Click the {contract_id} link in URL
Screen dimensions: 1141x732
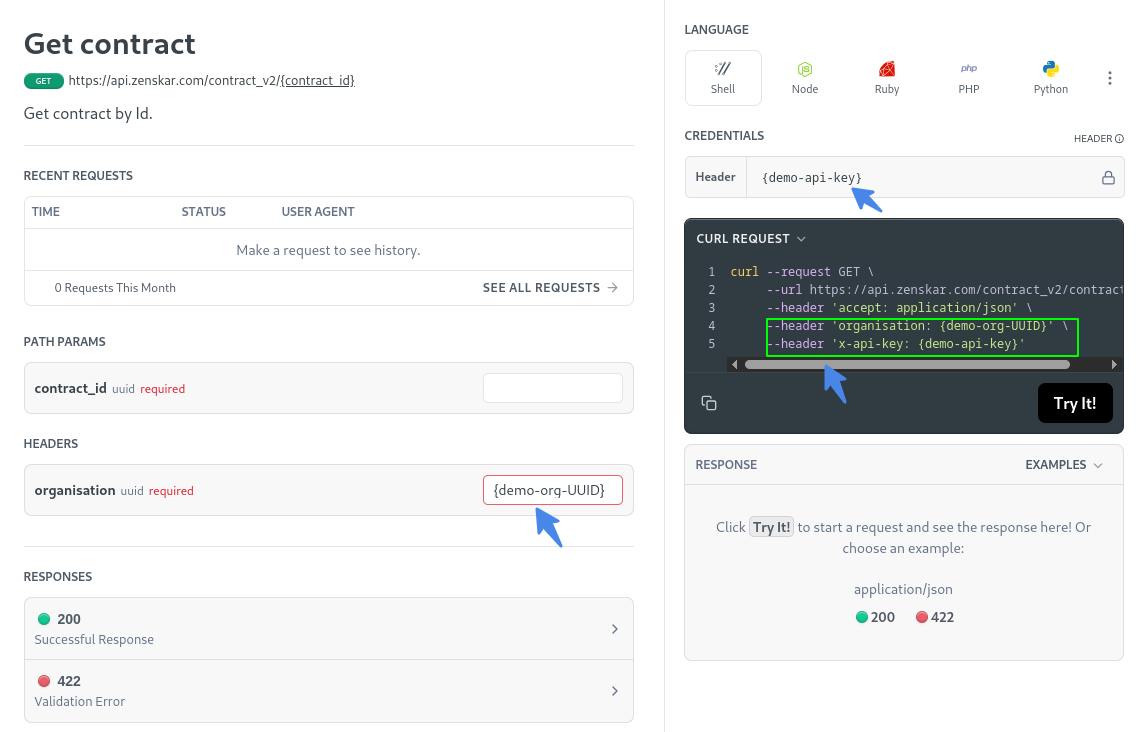click(x=317, y=81)
